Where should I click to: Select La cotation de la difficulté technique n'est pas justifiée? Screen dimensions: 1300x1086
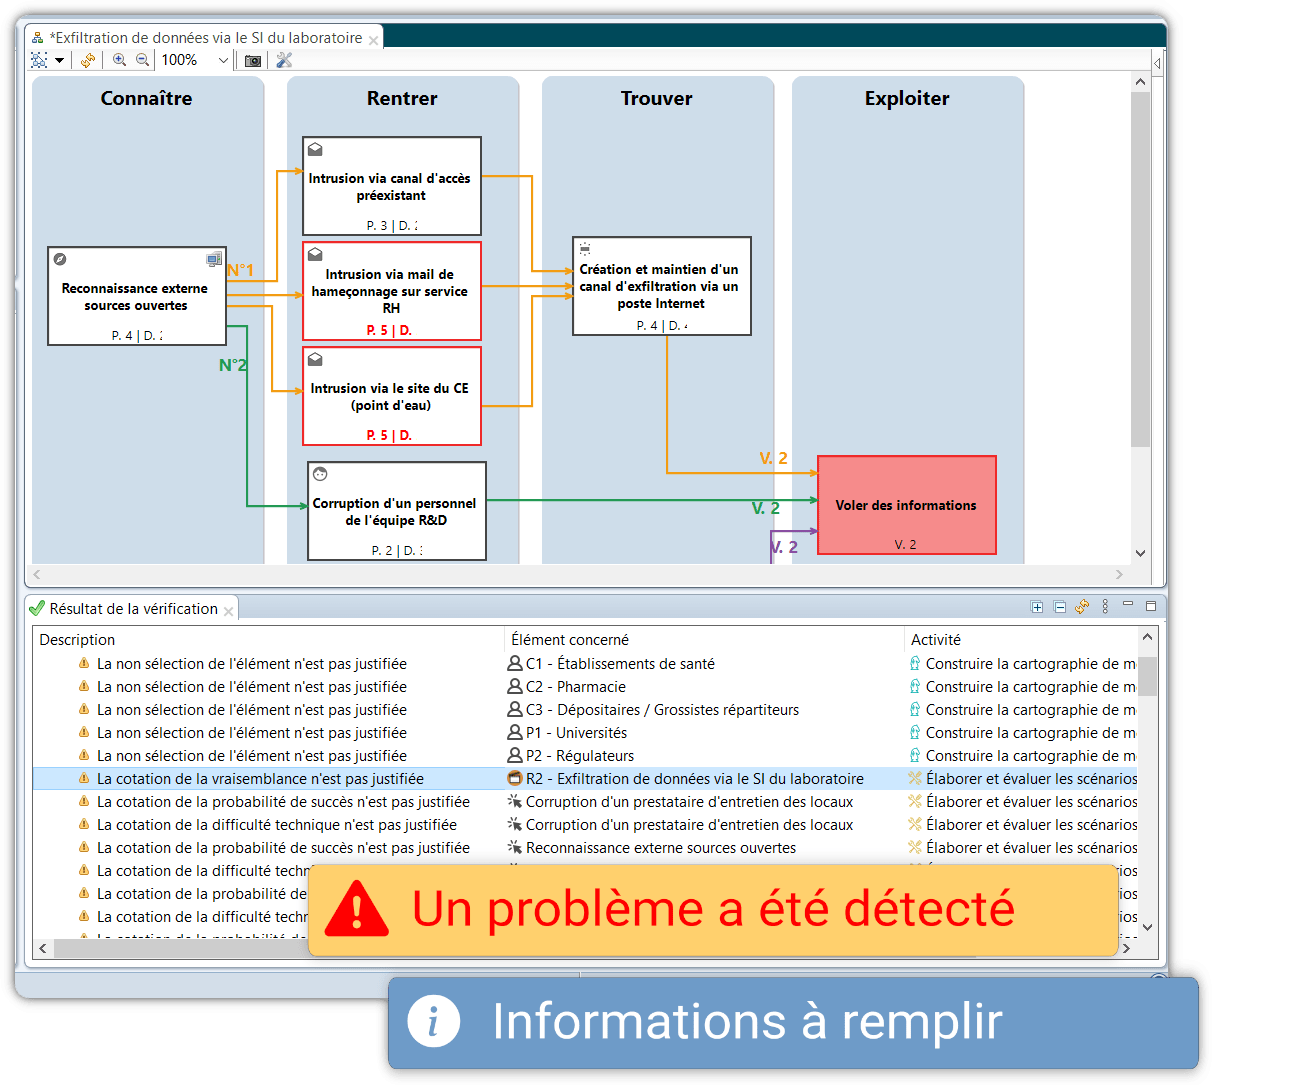coord(277,825)
